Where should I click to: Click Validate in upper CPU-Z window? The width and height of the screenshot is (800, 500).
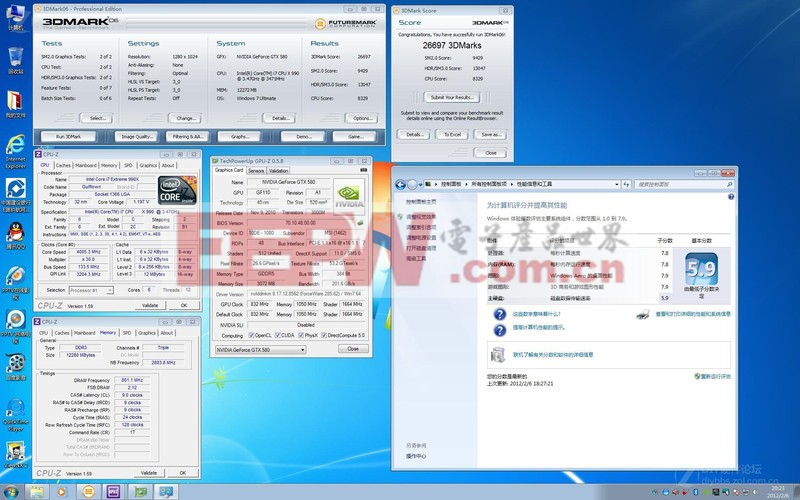(150, 305)
